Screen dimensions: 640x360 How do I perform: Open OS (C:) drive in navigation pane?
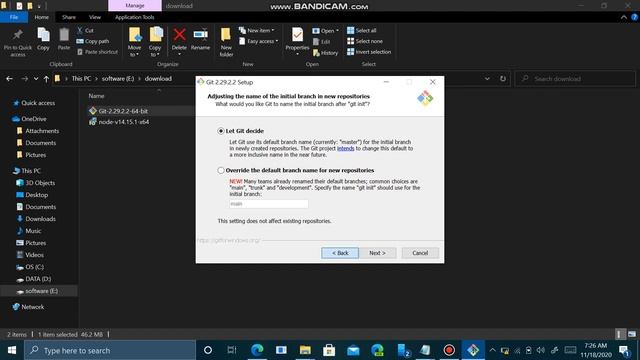coord(34,267)
